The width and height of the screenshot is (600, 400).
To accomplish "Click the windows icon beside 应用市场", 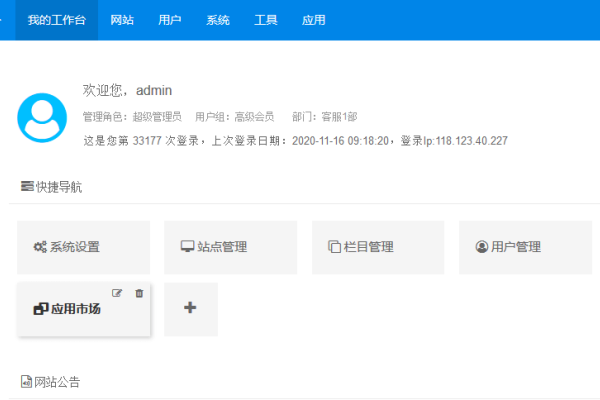I will point(41,309).
